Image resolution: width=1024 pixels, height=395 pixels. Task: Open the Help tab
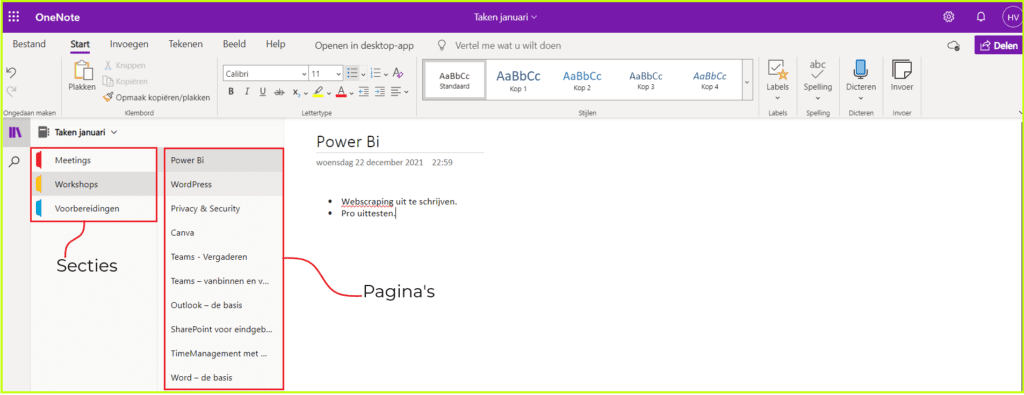tap(276, 44)
